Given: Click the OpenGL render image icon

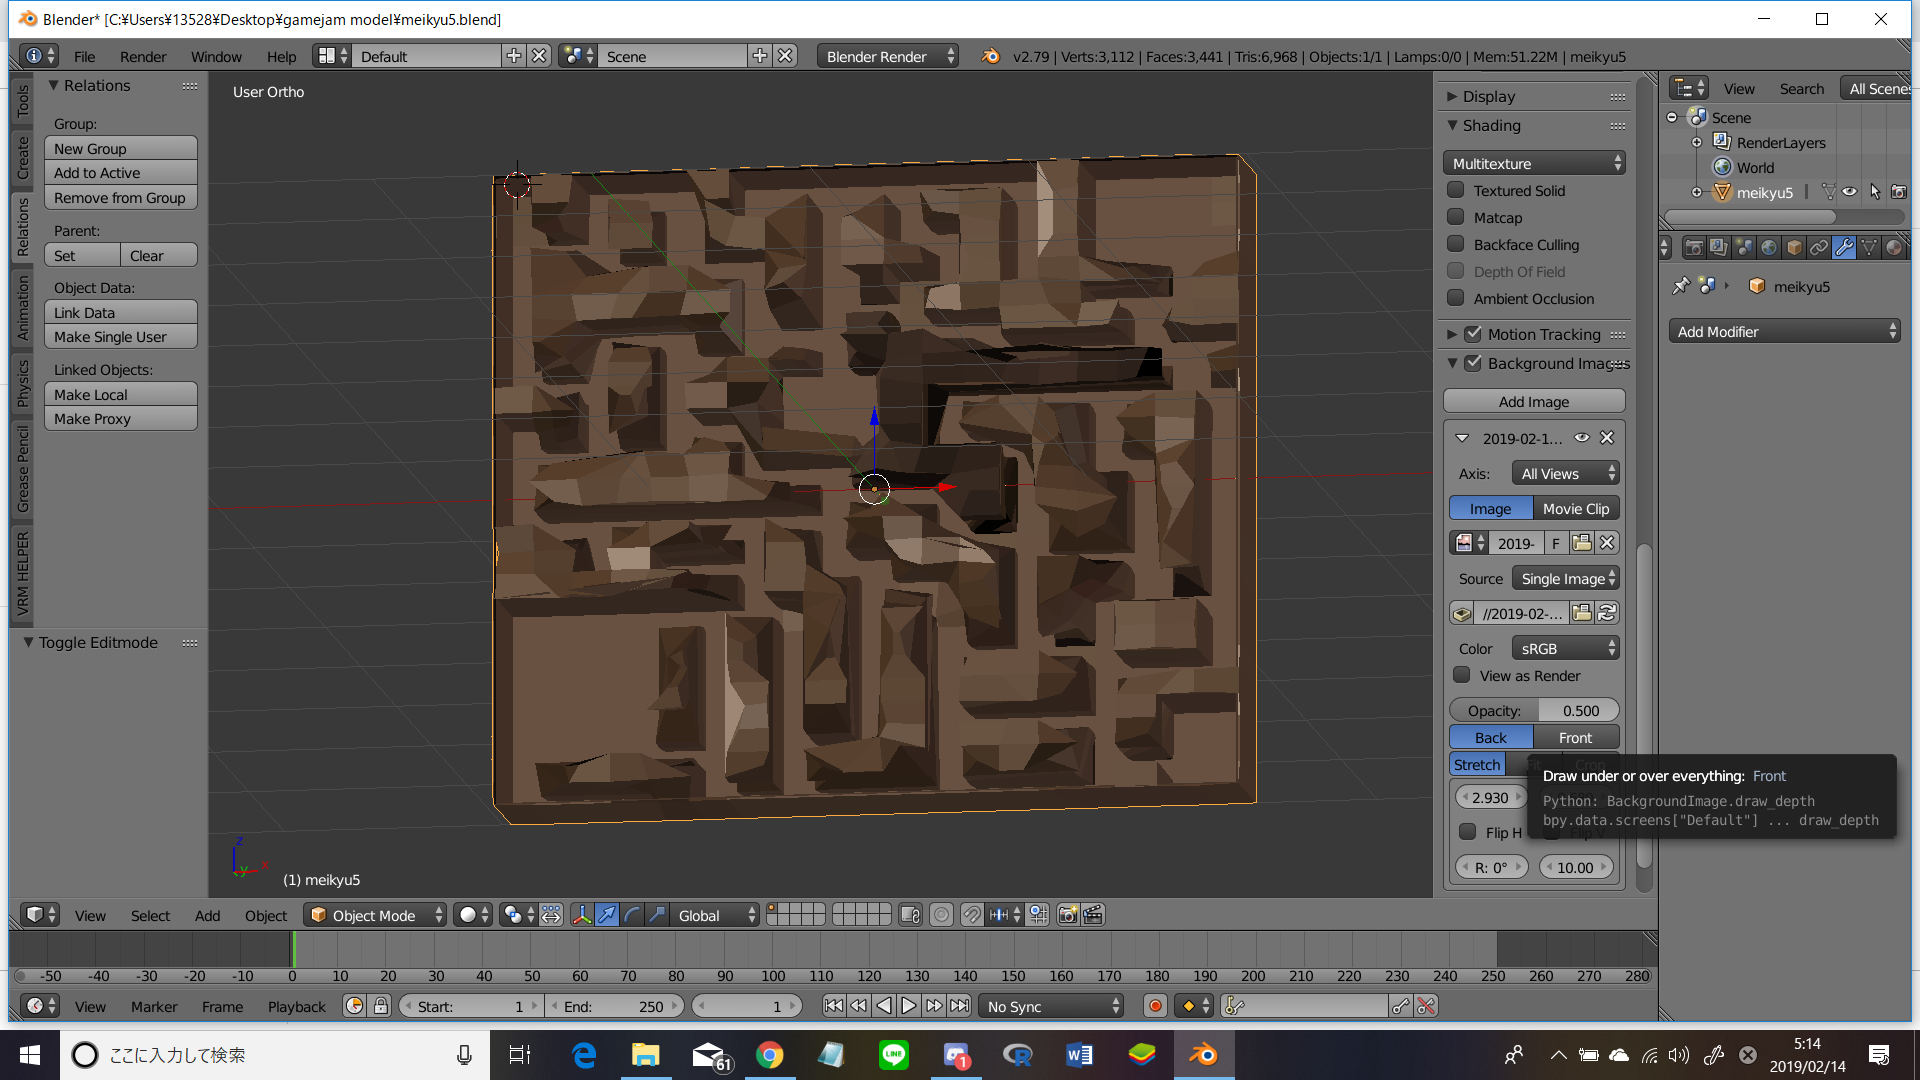Looking at the screenshot, I should 1068,915.
